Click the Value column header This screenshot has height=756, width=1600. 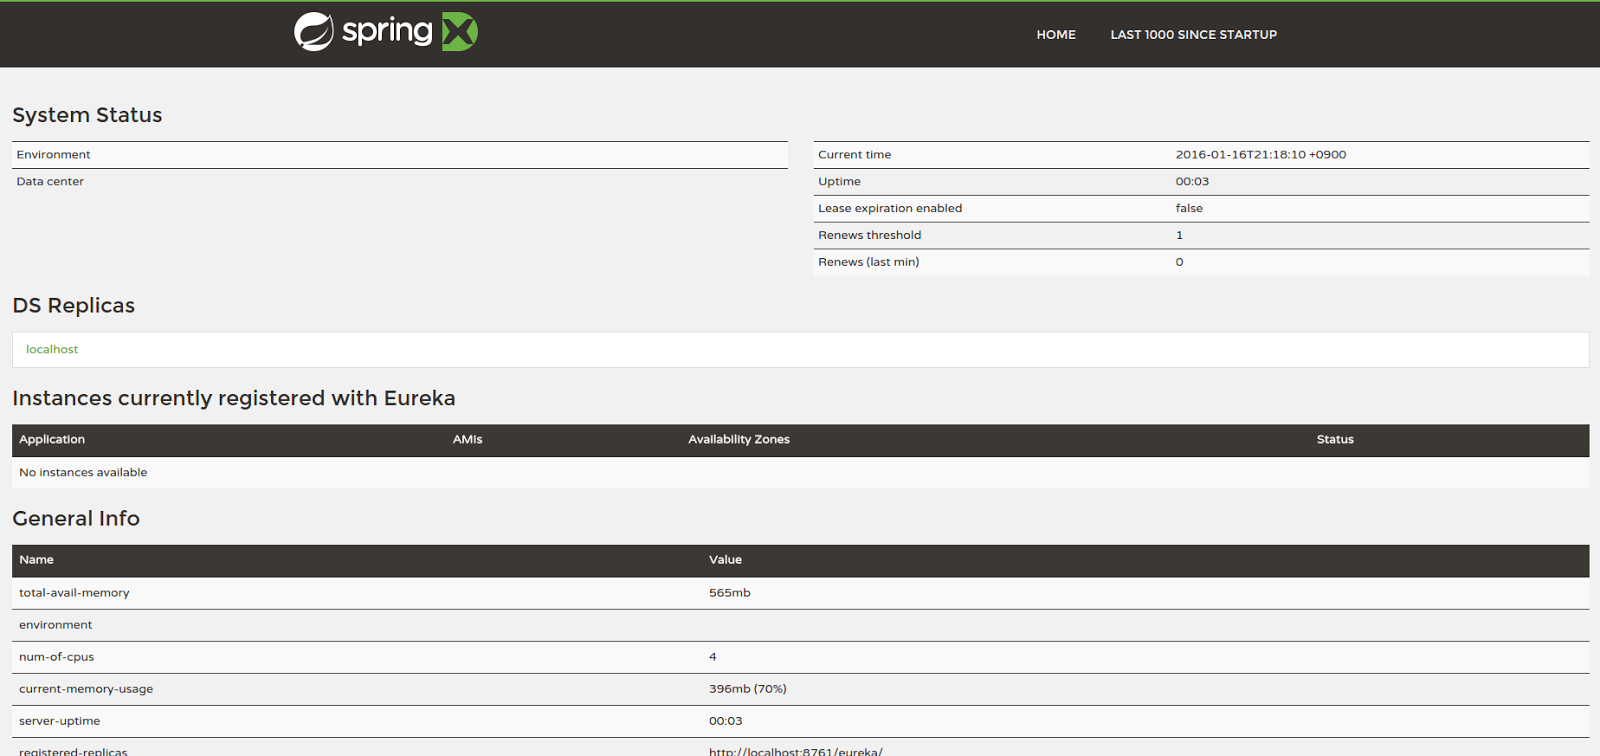click(x=725, y=559)
